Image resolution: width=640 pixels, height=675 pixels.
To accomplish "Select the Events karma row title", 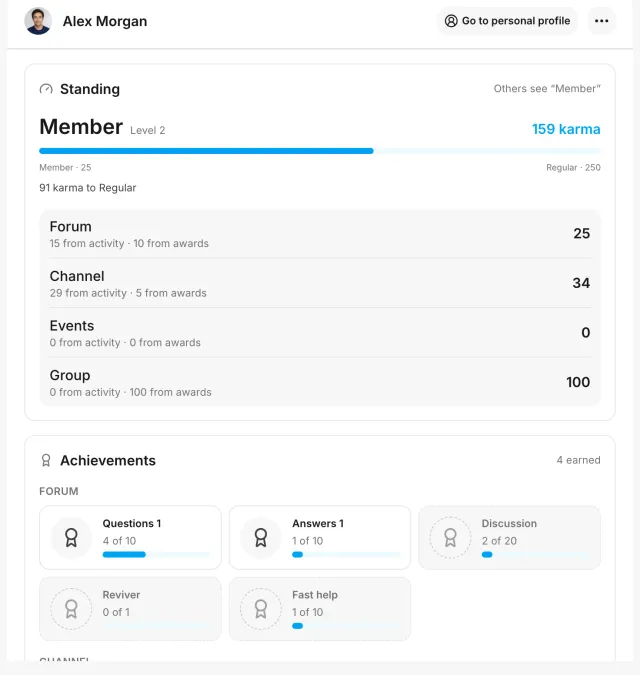I will (x=72, y=326).
